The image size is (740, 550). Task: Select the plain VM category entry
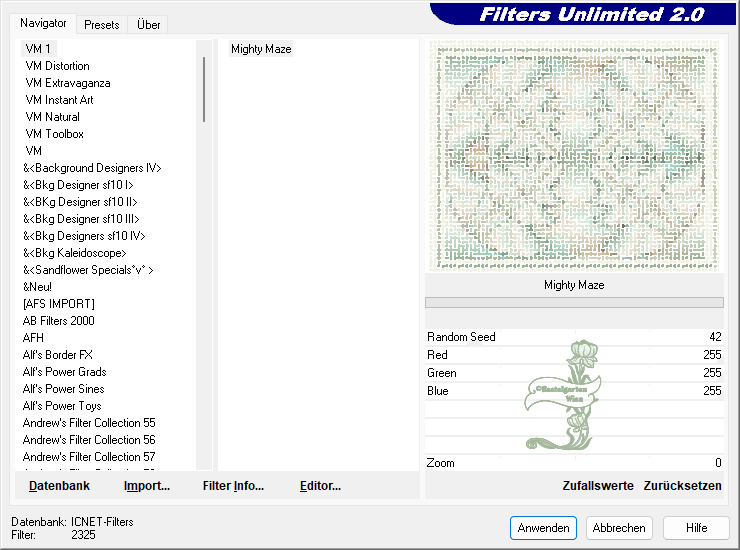tap(34, 151)
